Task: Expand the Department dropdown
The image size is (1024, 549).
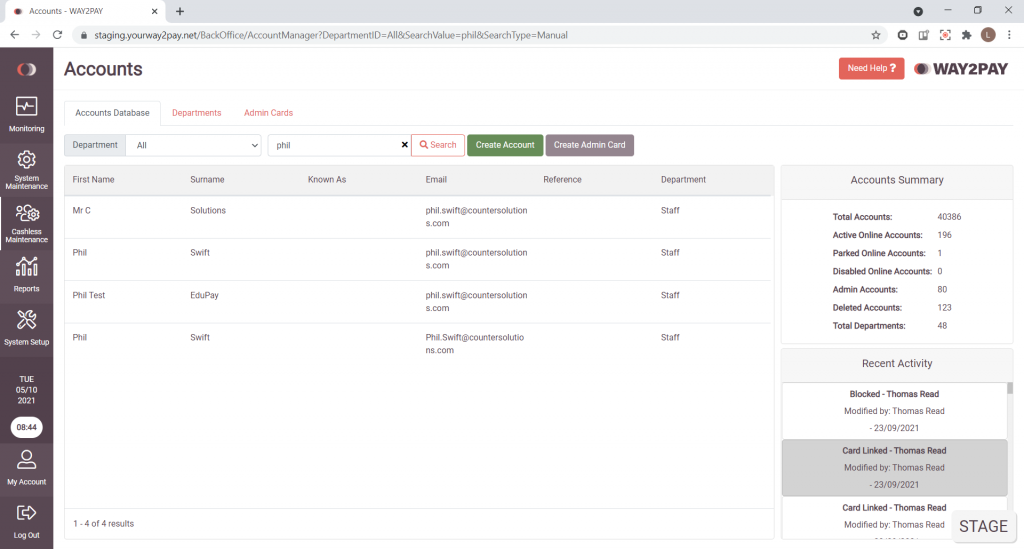Action: tap(195, 145)
